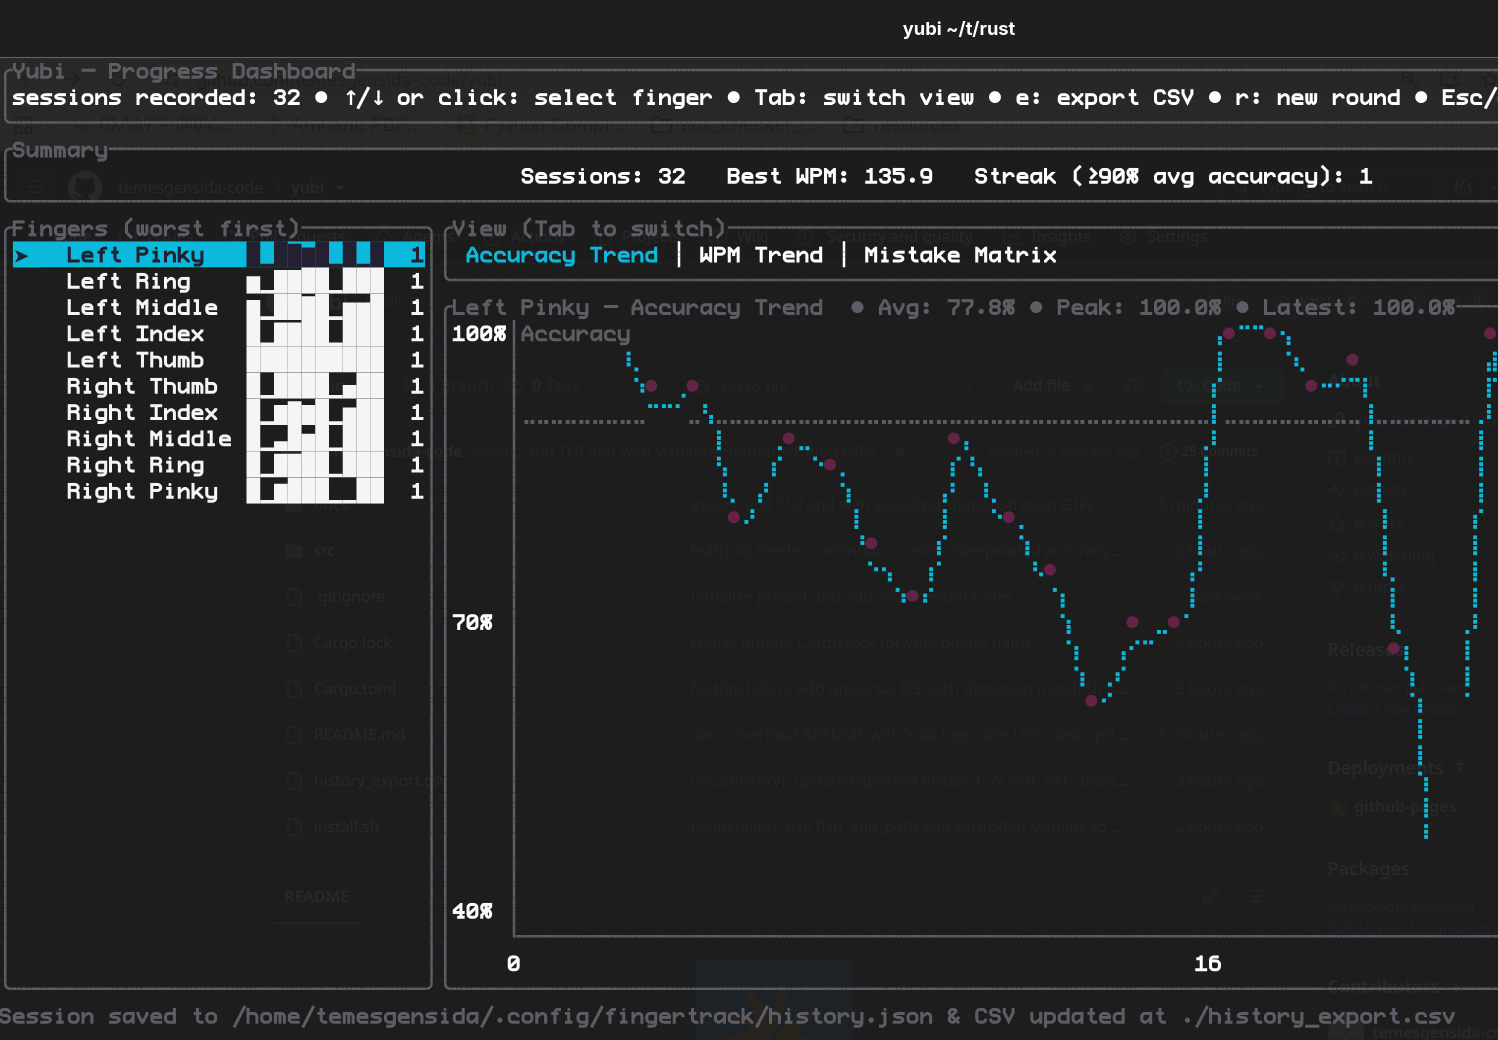Click the x-axis label 0
Viewport: 1498px width, 1040px height.
[x=513, y=963]
